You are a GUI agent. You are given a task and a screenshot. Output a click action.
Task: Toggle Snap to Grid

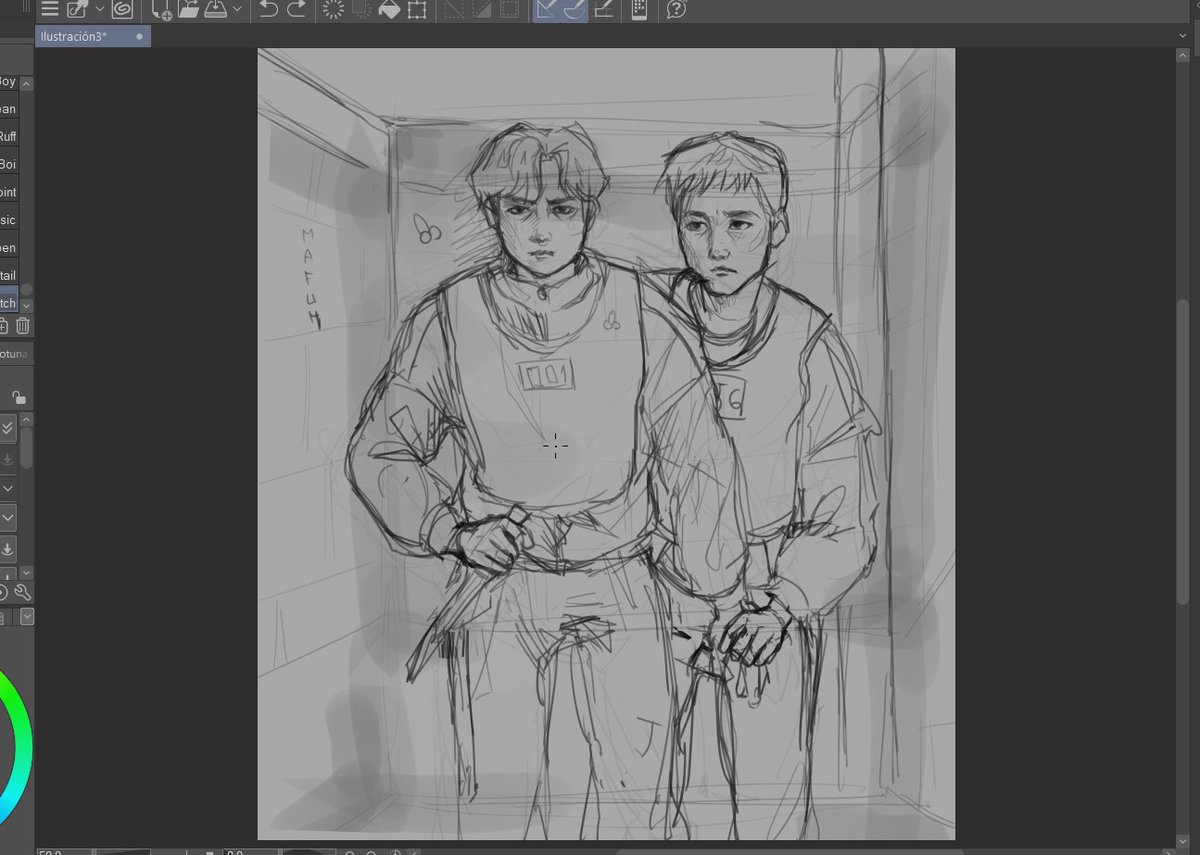tap(603, 10)
